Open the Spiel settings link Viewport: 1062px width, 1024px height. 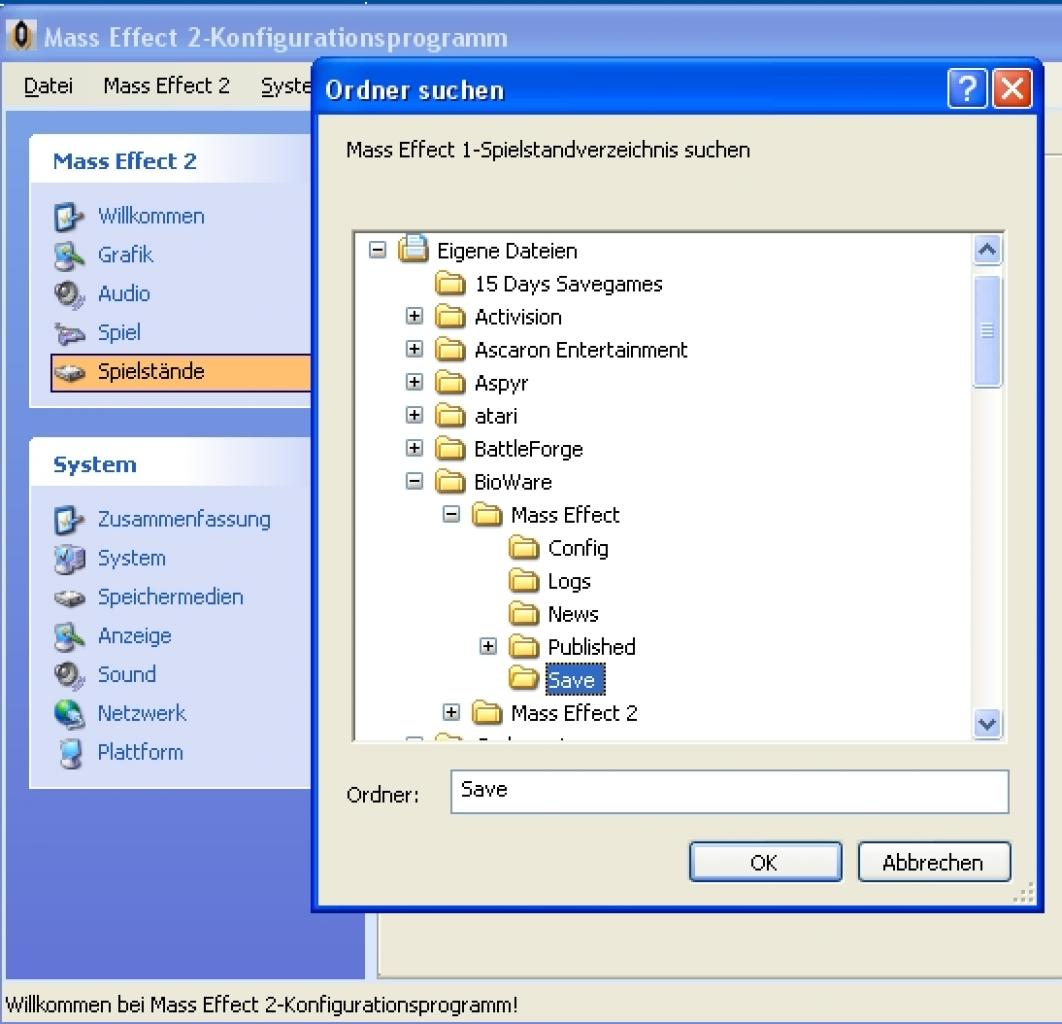pyautogui.click(x=119, y=333)
